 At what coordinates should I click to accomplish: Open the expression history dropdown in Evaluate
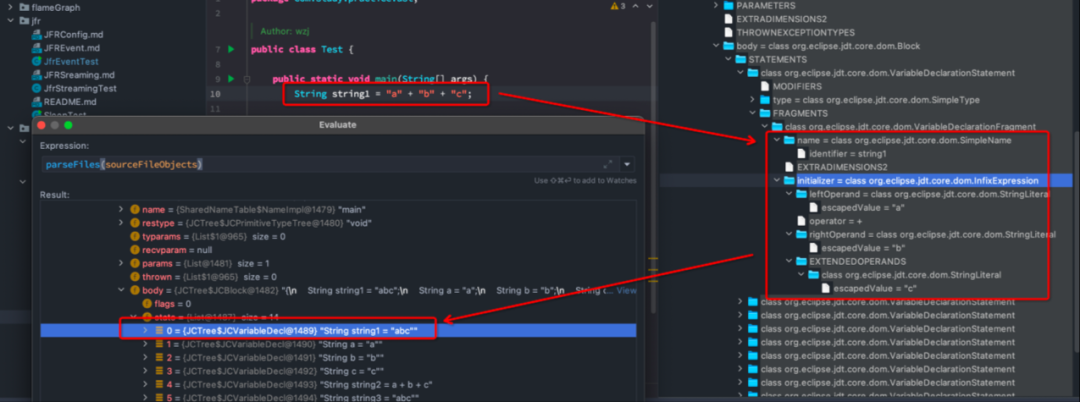click(627, 165)
